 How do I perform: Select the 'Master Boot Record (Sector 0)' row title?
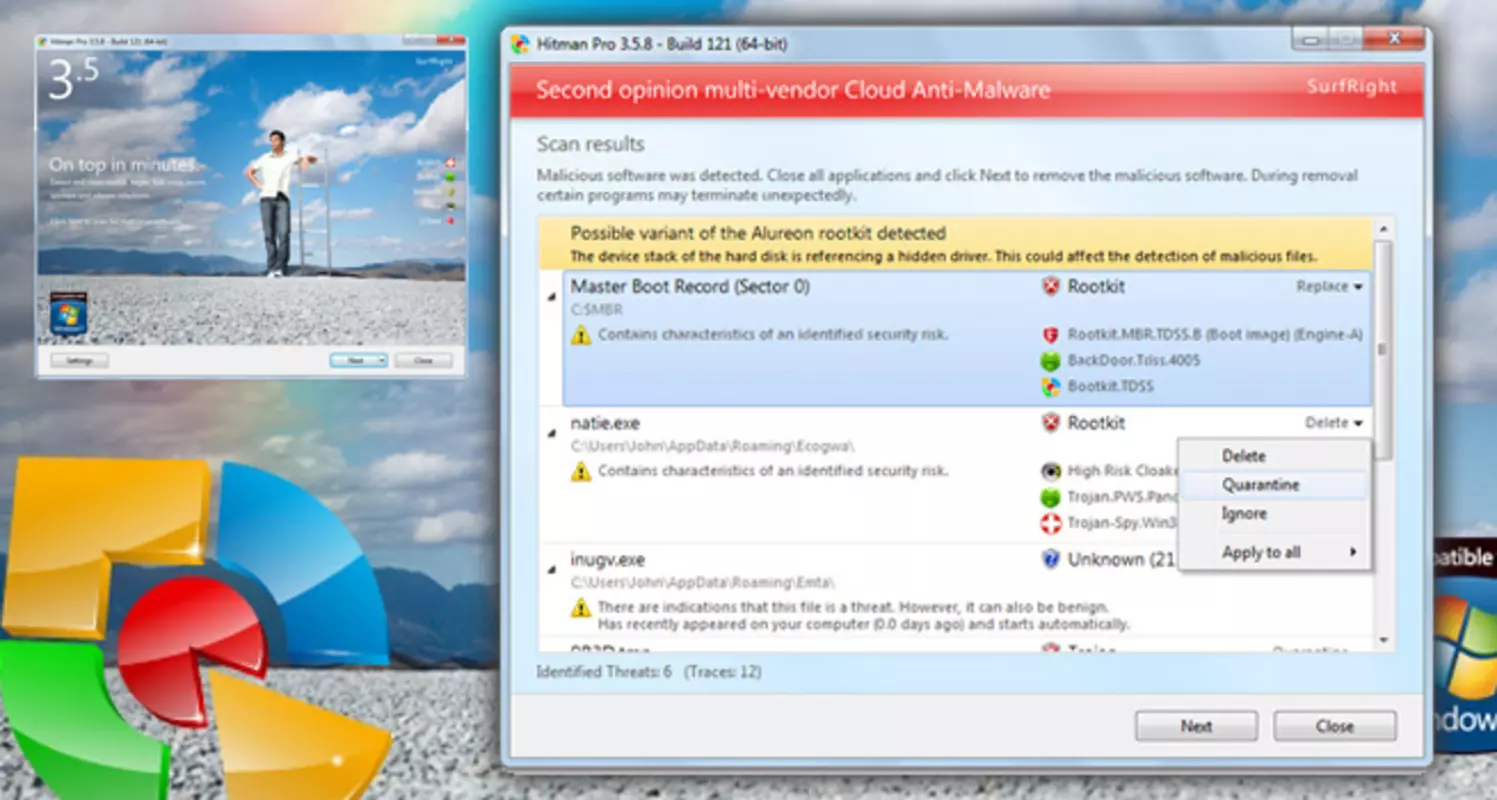point(690,287)
